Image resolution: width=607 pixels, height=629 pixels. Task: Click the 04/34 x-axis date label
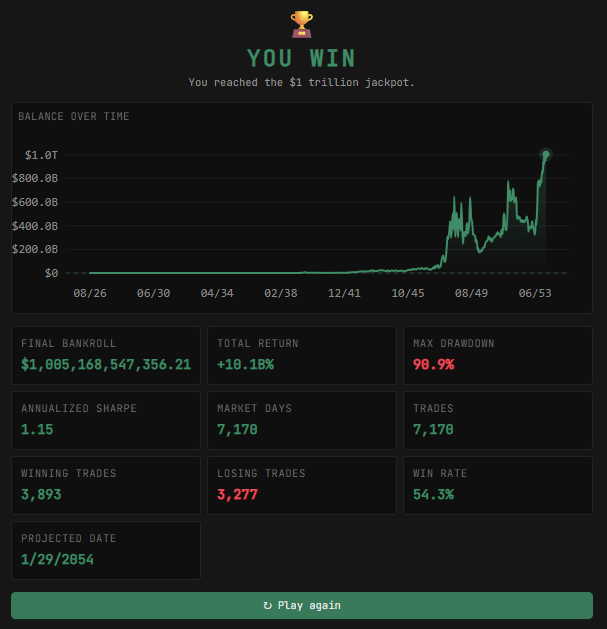tap(217, 293)
